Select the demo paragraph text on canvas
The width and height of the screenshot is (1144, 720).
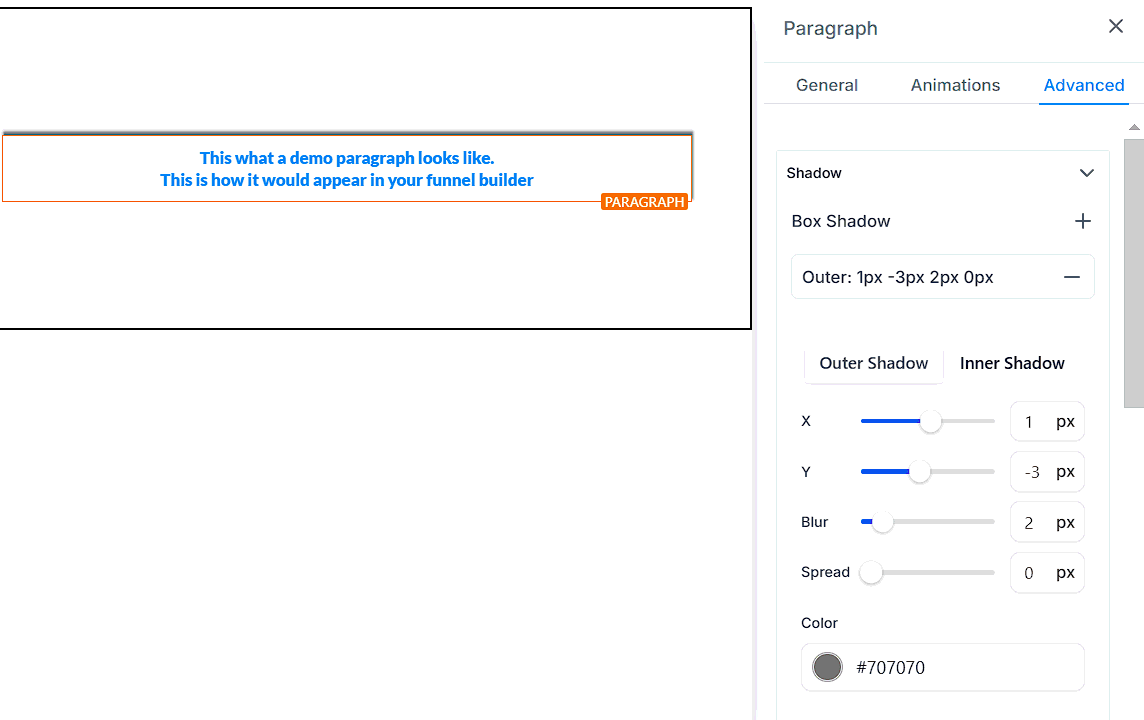pos(346,169)
